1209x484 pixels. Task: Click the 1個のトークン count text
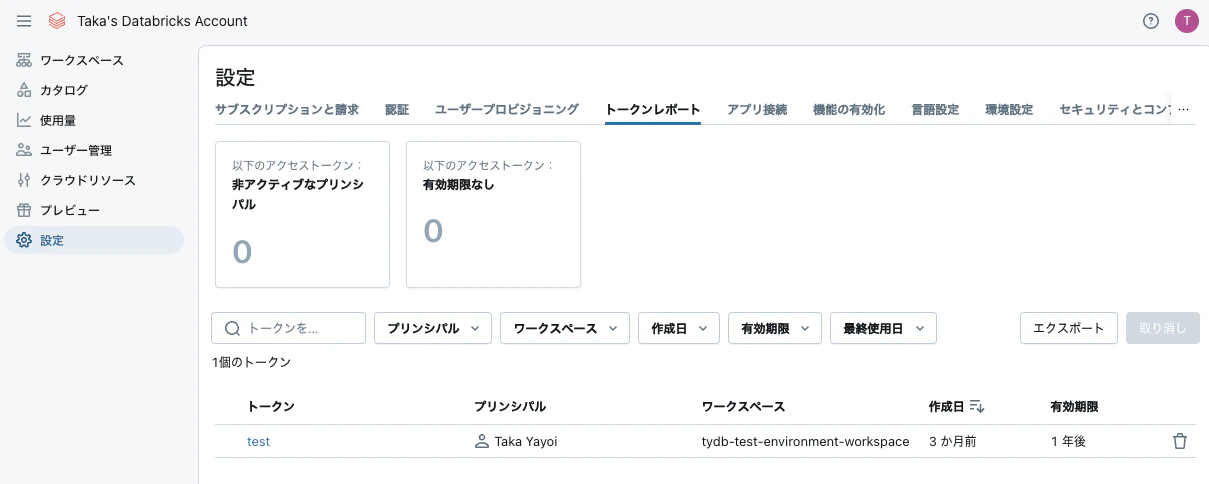pos(251,362)
